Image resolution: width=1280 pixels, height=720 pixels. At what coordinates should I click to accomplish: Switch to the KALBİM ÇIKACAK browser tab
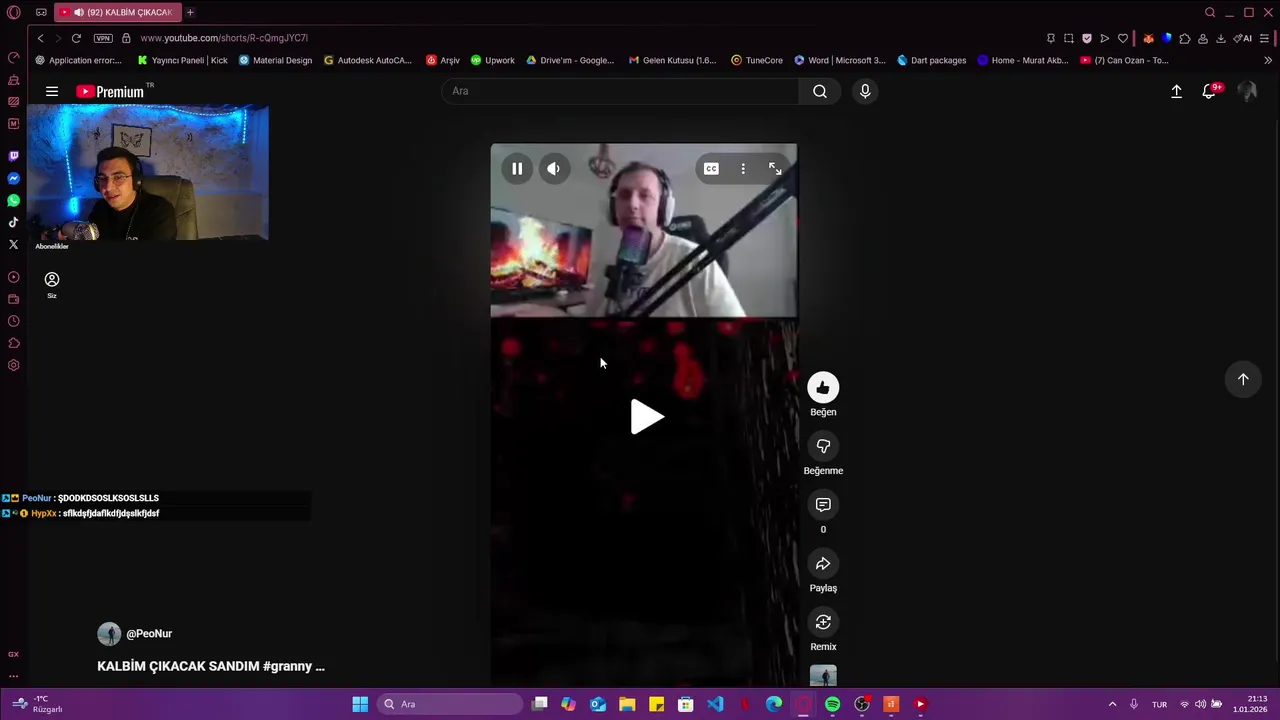click(x=117, y=12)
